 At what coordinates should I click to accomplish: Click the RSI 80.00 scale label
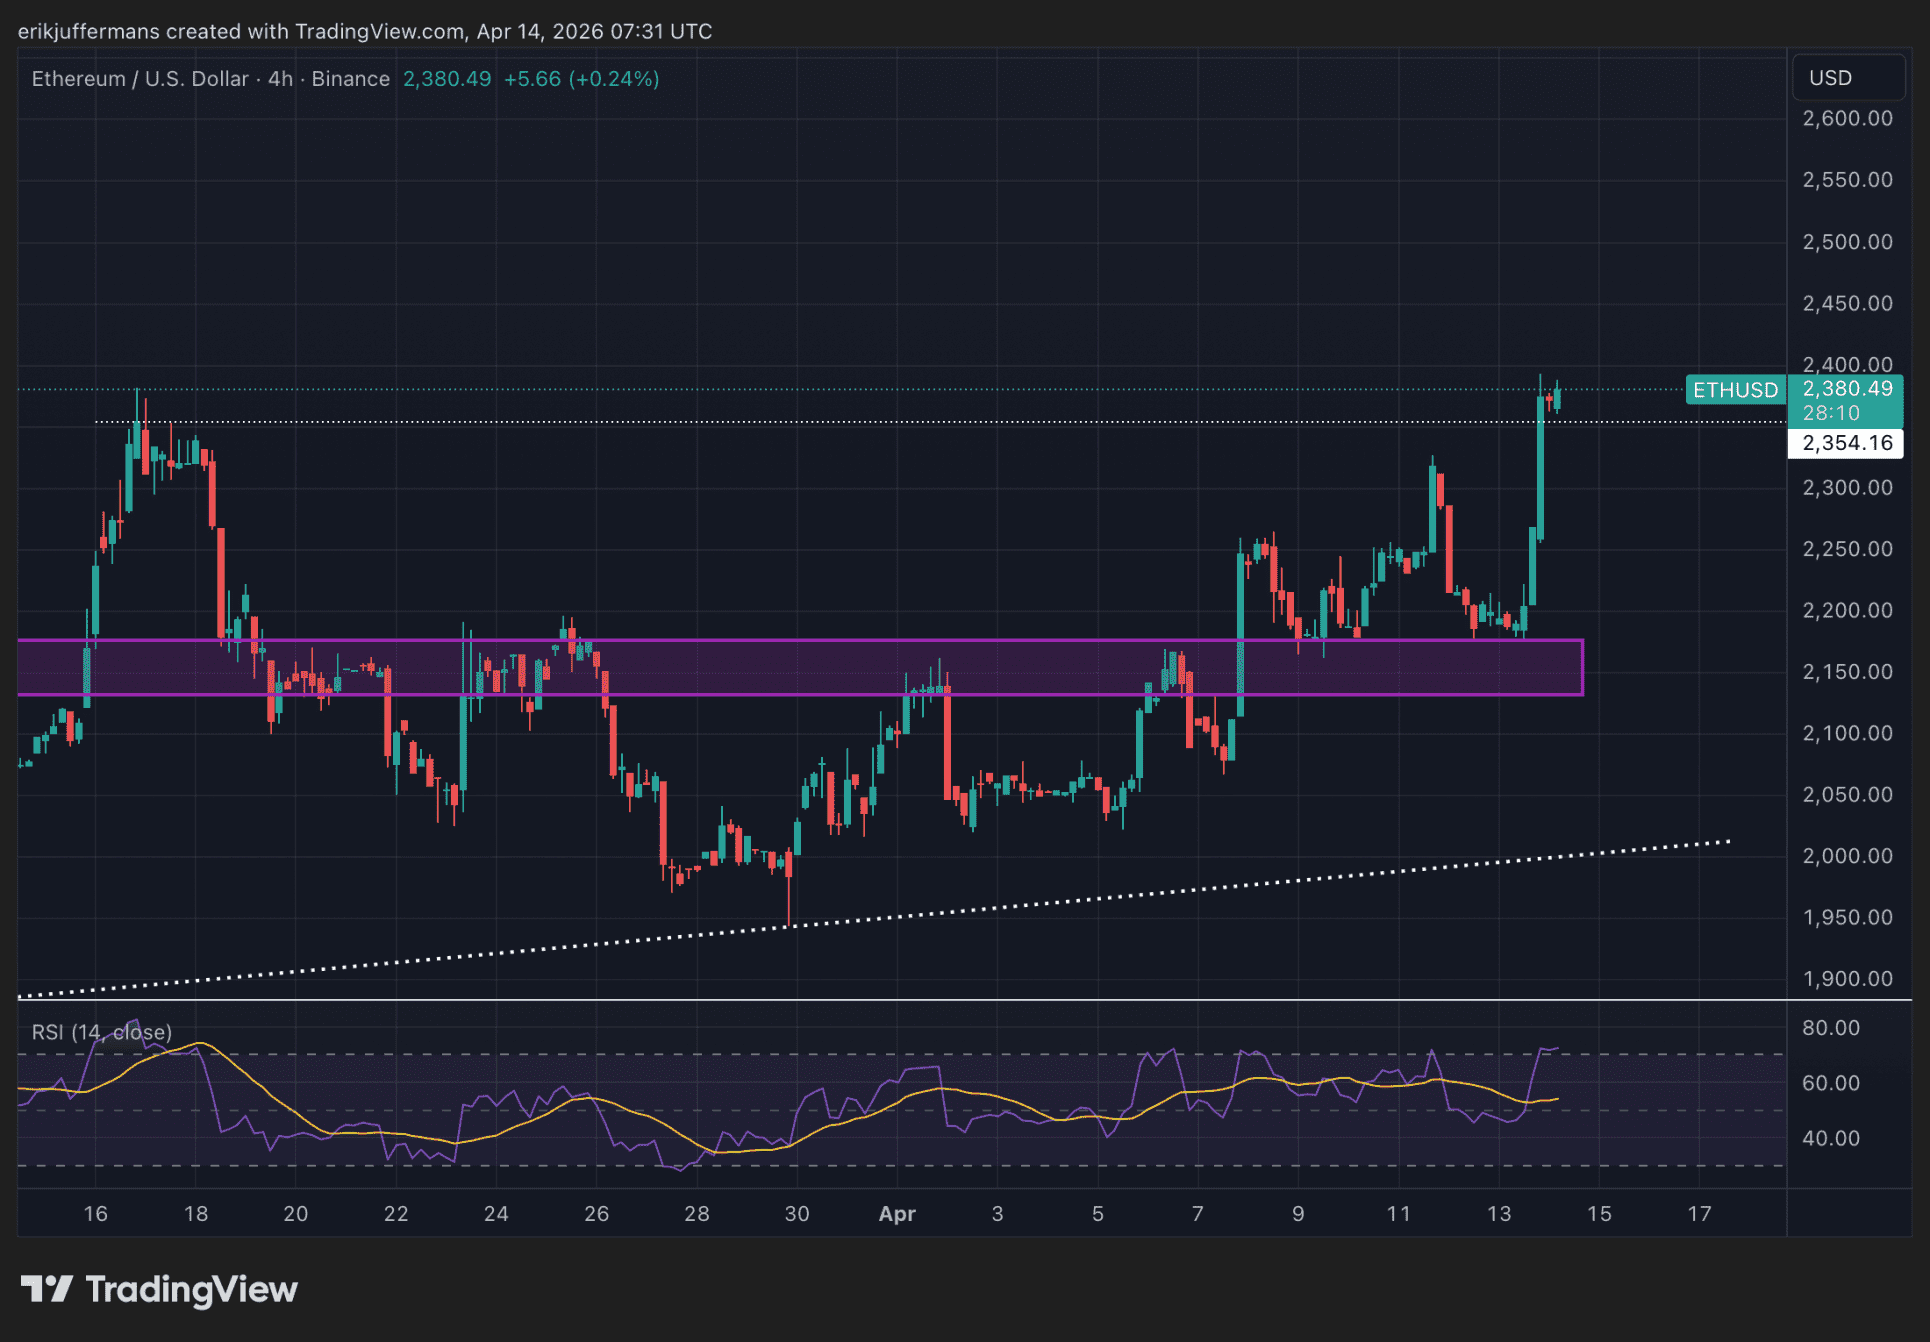(1830, 1028)
